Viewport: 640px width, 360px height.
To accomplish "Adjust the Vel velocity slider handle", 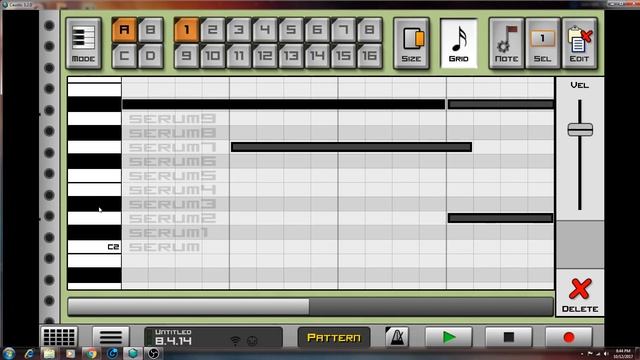I will pyautogui.click(x=580, y=129).
